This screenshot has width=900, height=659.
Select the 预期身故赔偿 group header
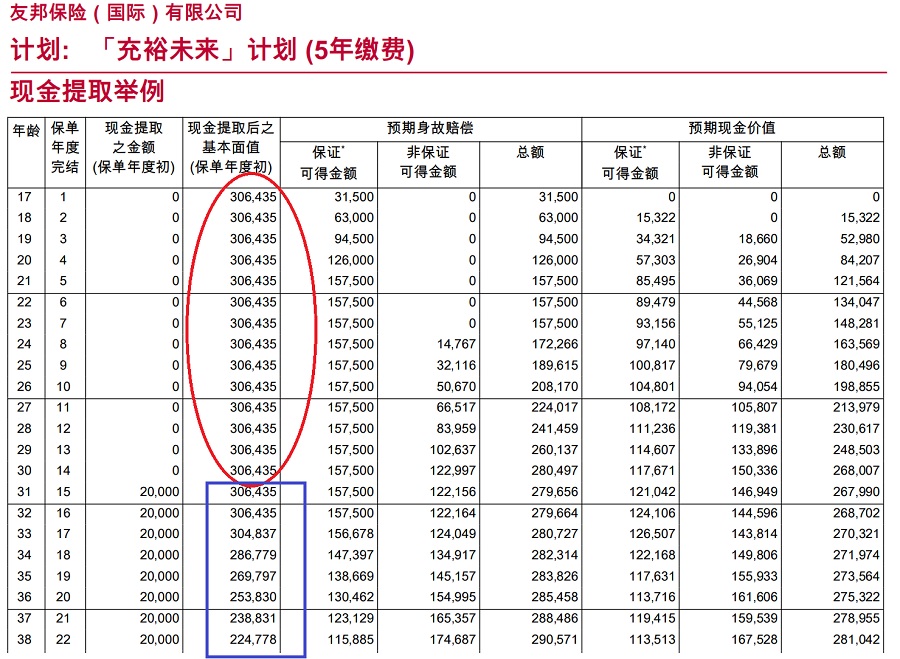point(430,128)
